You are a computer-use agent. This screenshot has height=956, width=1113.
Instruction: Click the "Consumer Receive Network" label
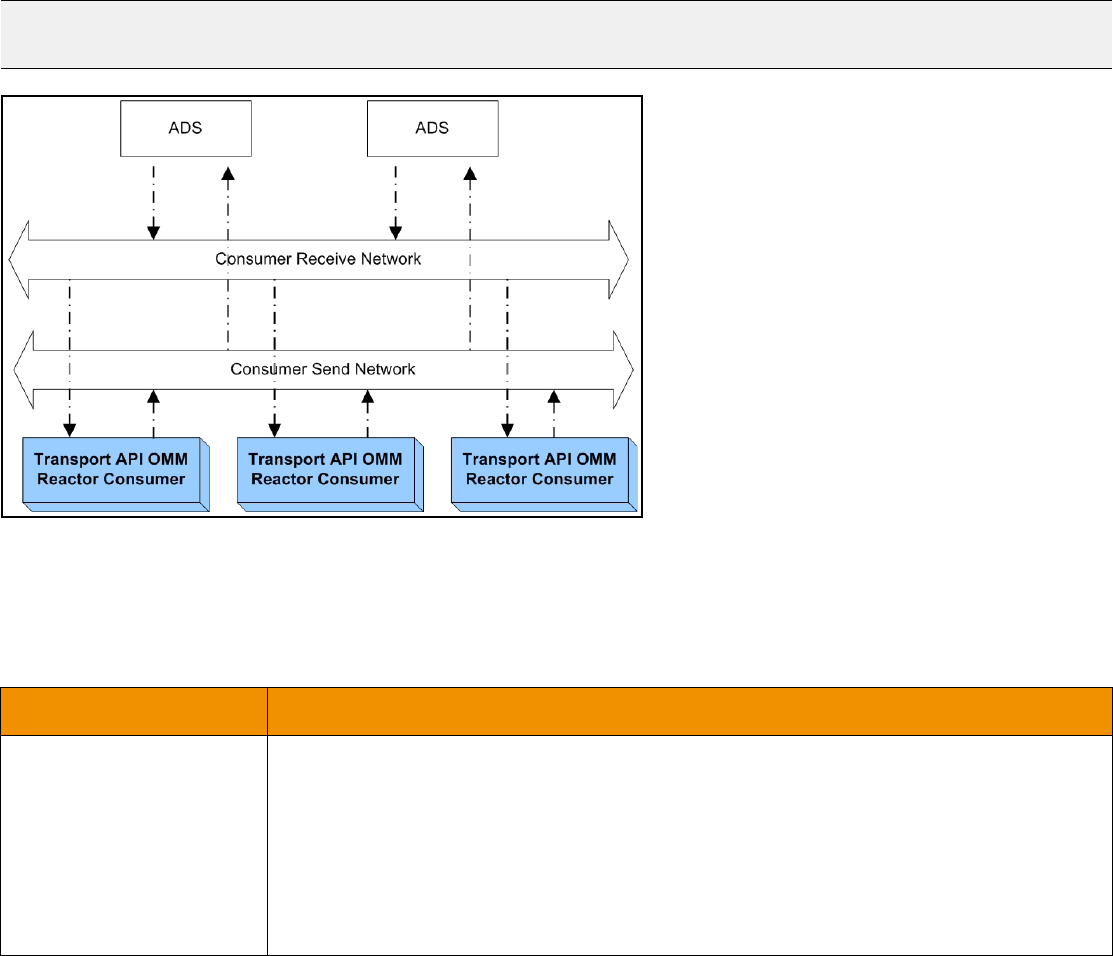click(318, 259)
